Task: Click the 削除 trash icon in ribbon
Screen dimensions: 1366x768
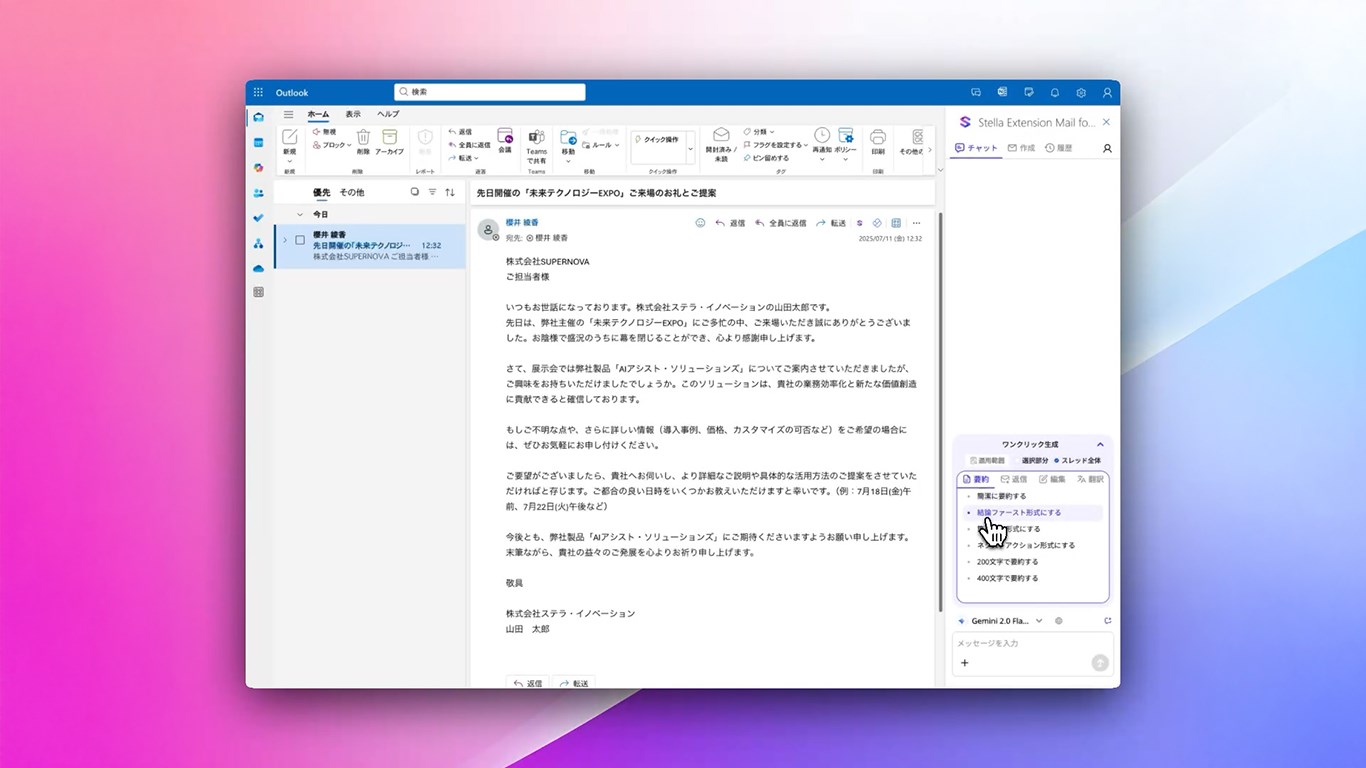Action: point(363,137)
